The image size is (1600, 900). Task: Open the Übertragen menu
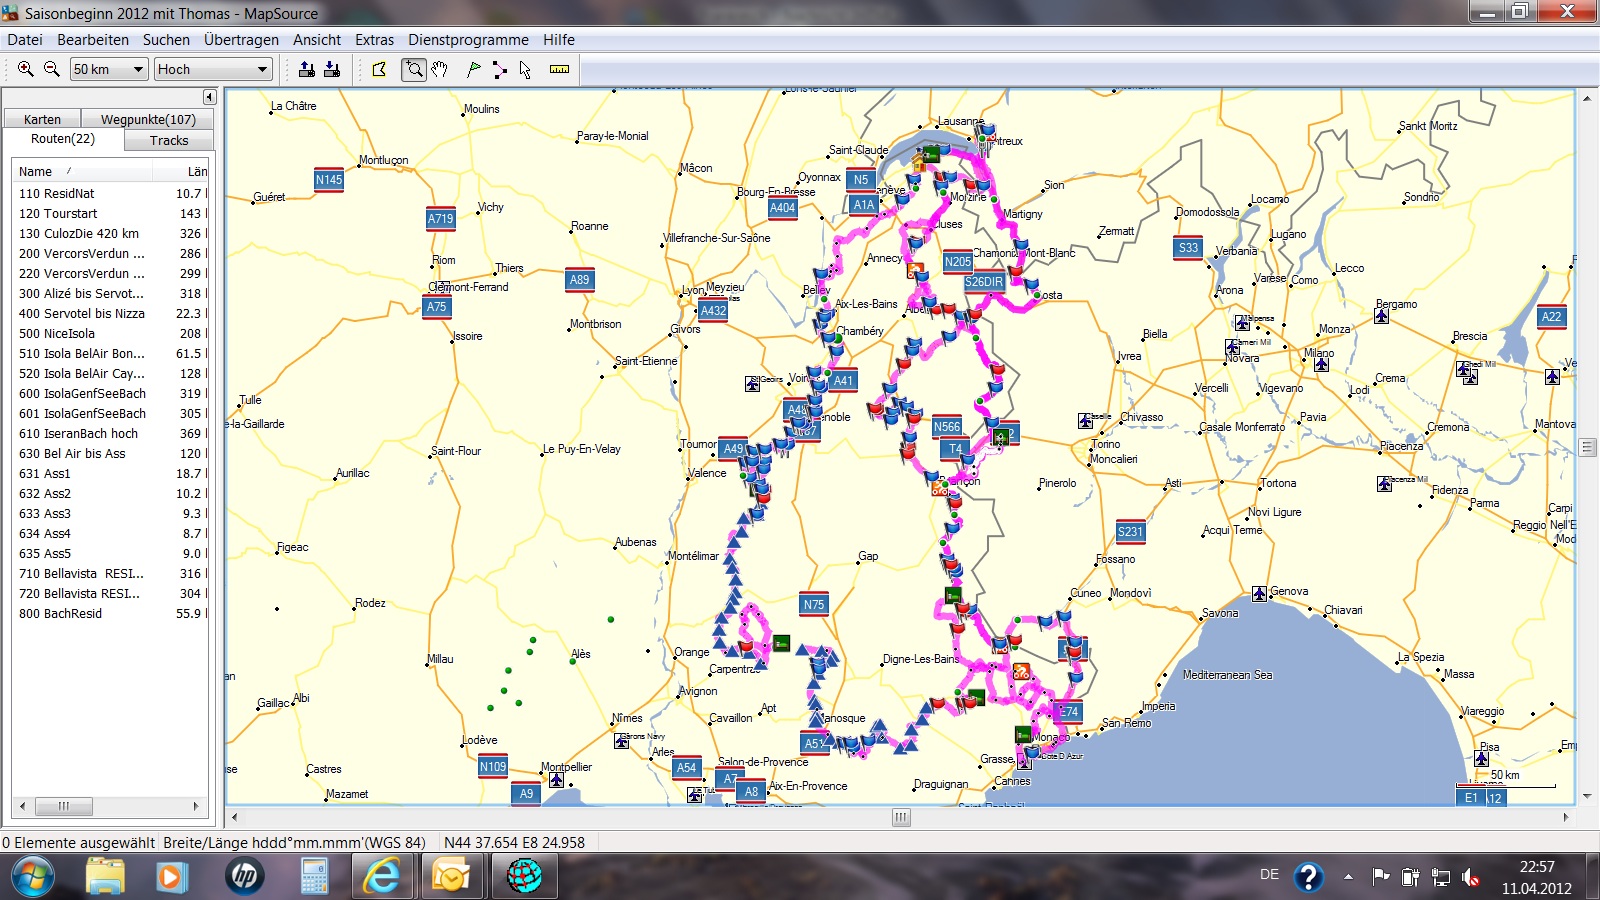tap(241, 40)
